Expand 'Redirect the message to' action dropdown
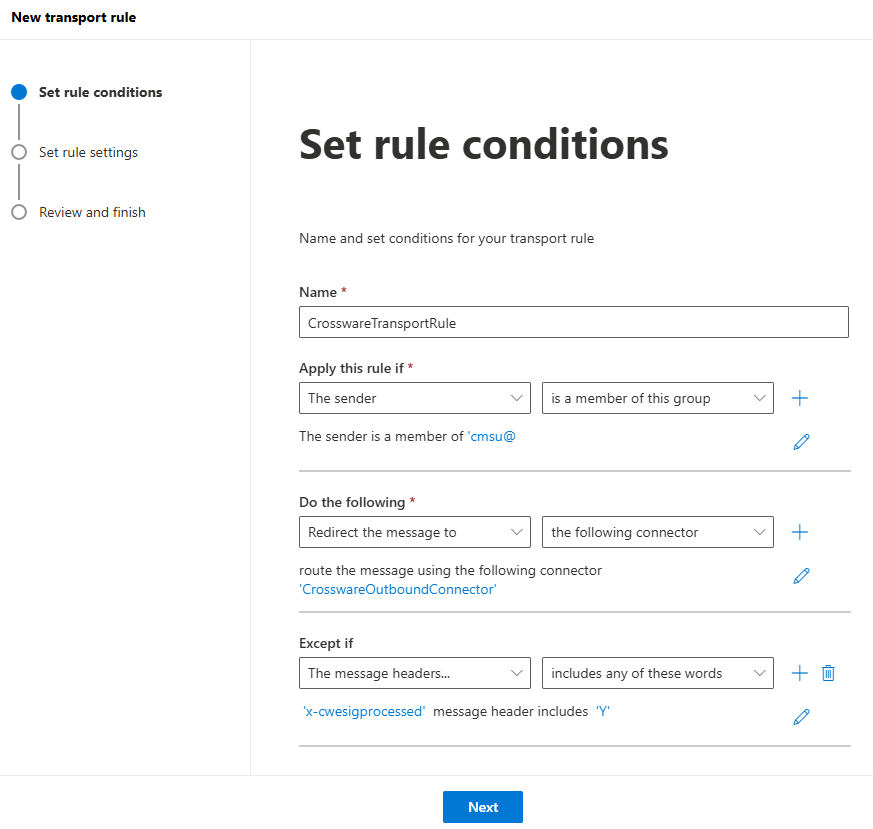This screenshot has width=873, height=829. (x=415, y=532)
